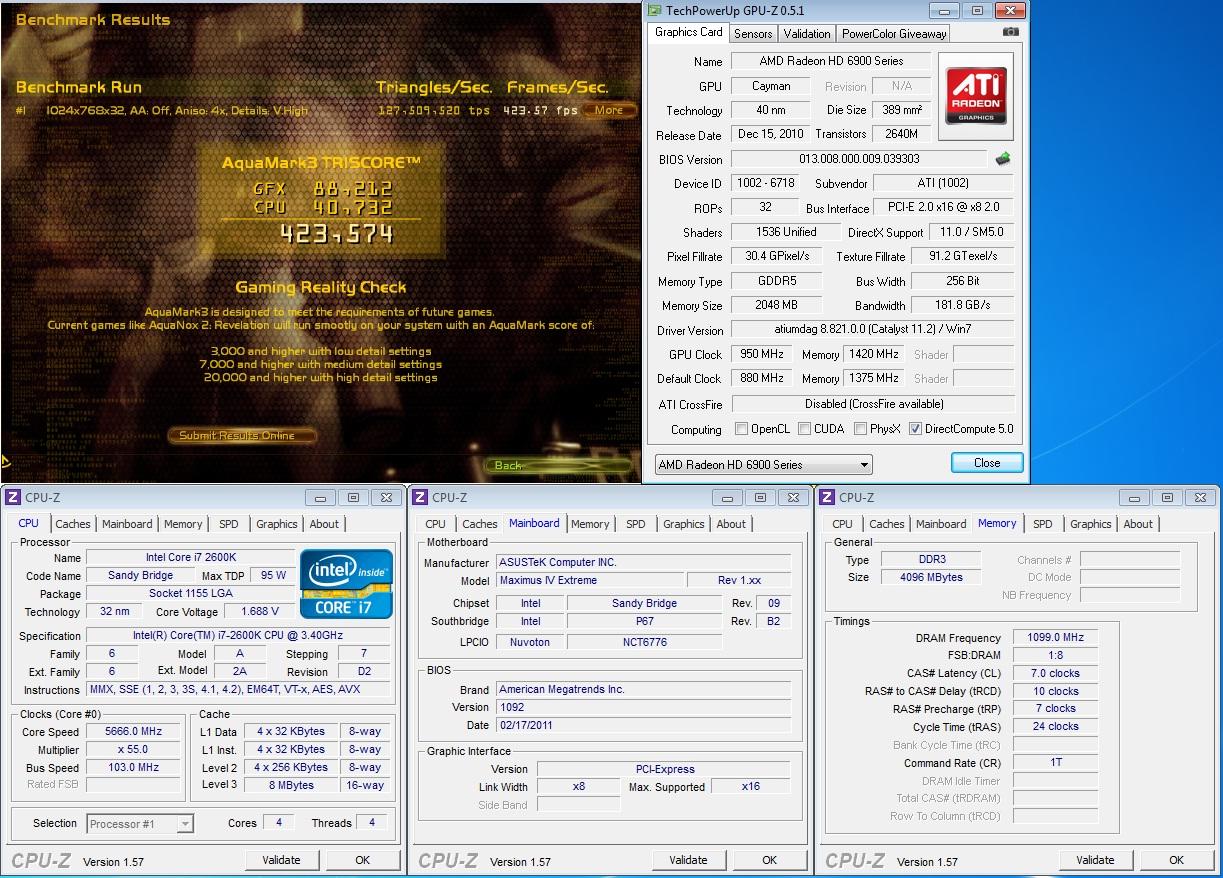
Task: Click the GPU-Z title bar app icon
Action: tap(654, 11)
